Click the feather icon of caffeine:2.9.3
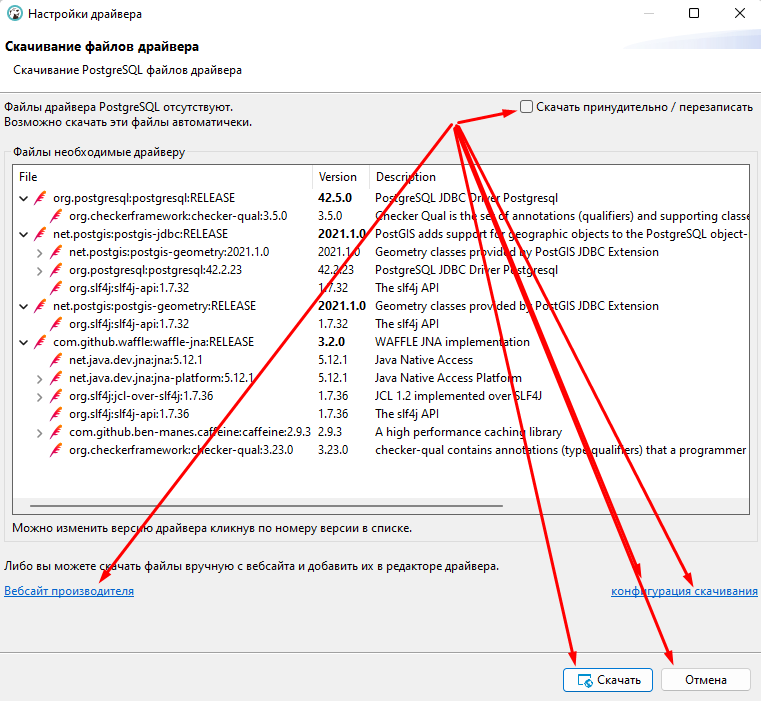Image resolution: width=761 pixels, height=701 pixels. pos(56,432)
